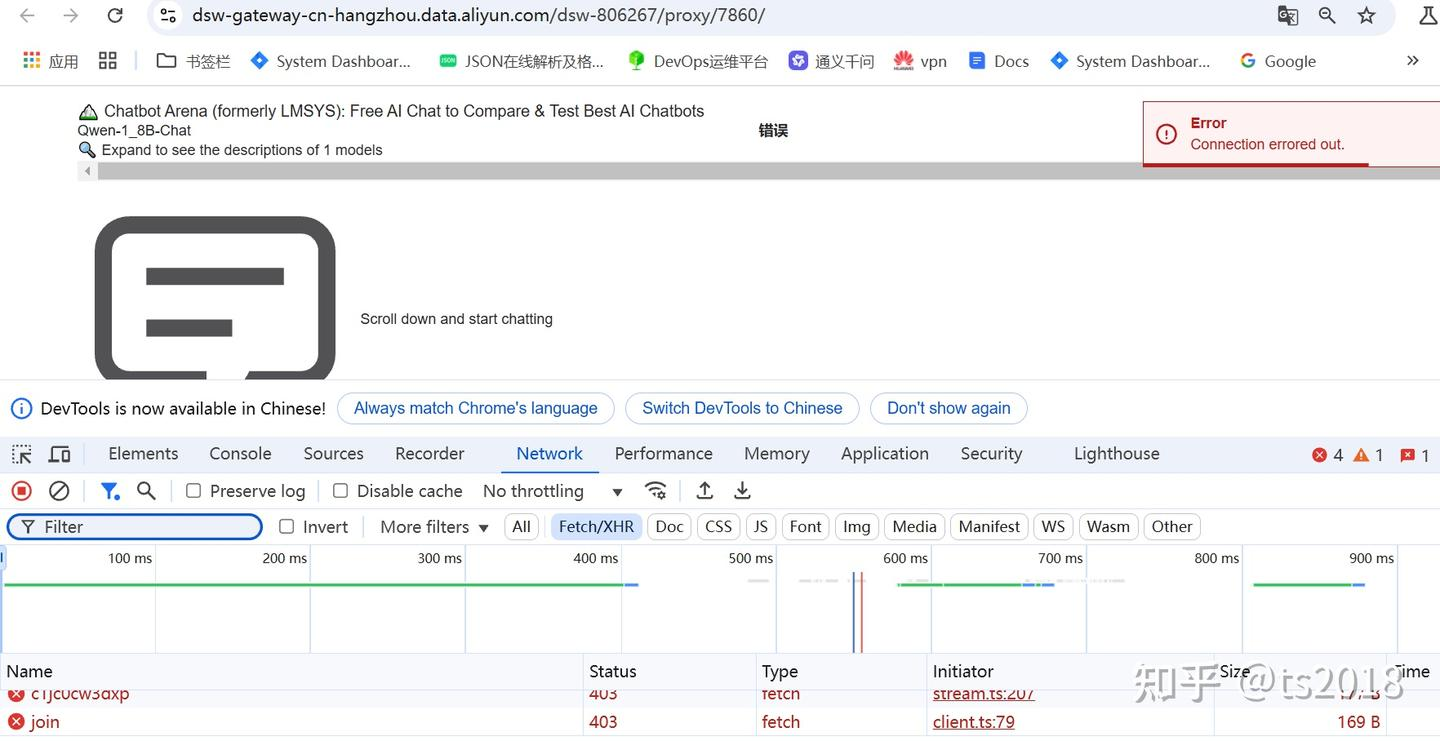The height and width of the screenshot is (741, 1440).
Task: Open network search magnifier icon
Action: tap(146, 491)
